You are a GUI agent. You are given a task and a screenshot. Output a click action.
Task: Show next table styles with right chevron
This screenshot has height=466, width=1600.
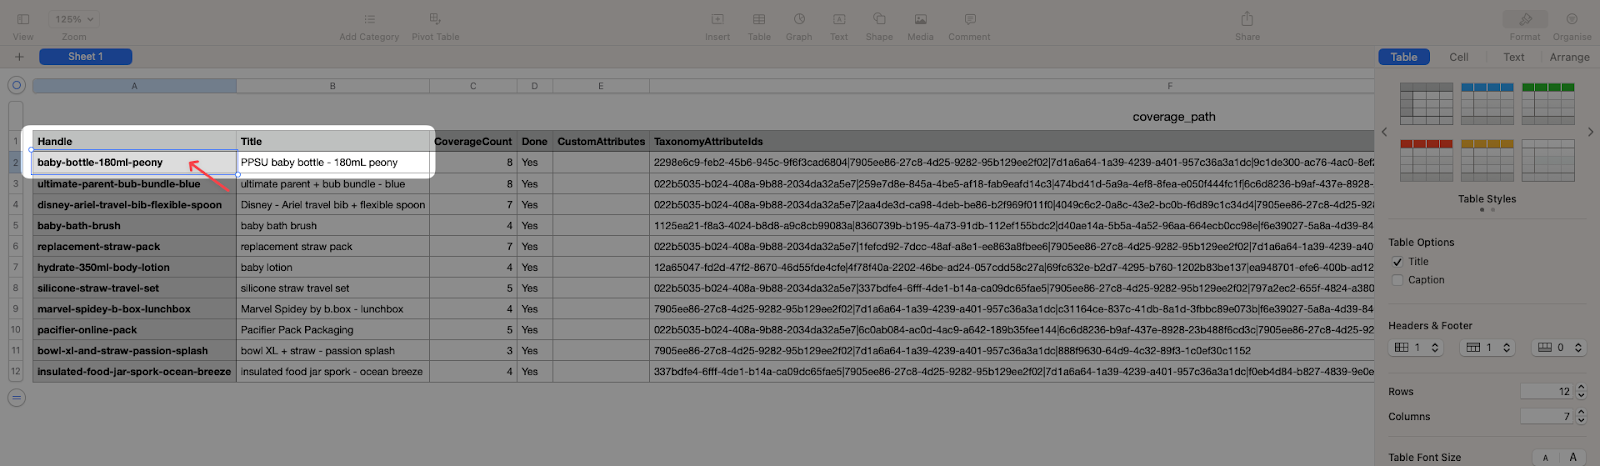tap(1590, 132)
